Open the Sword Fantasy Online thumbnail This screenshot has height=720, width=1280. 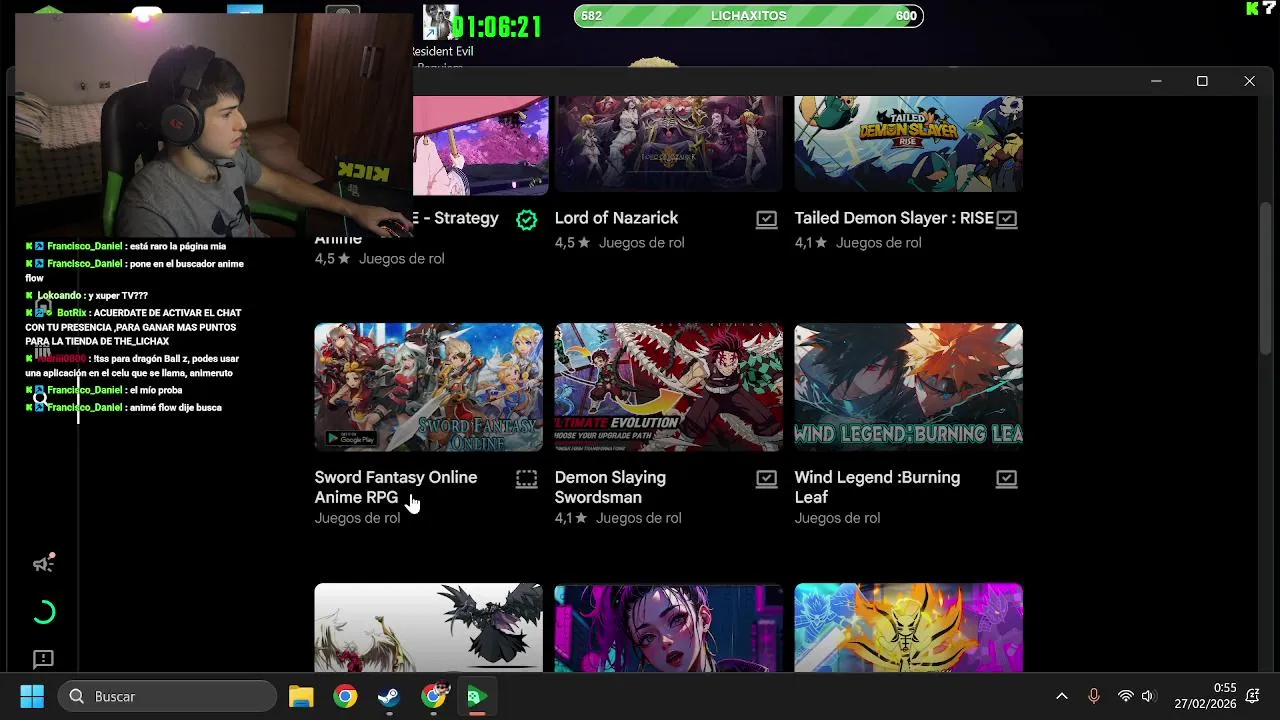click(x=429, y=387)
